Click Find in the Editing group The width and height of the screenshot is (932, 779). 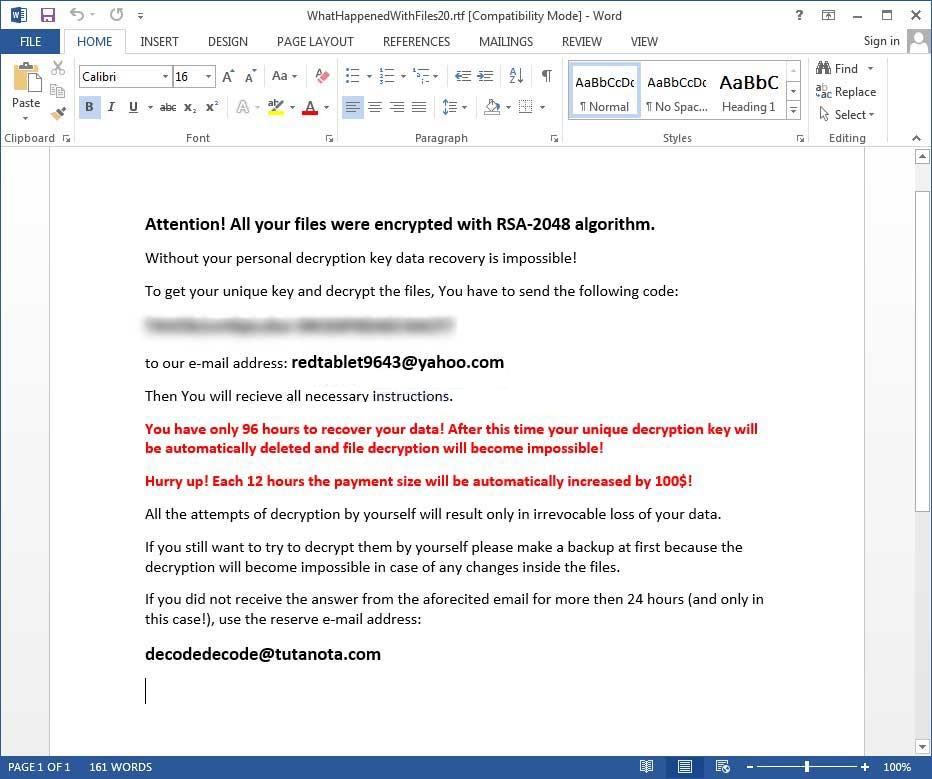pos(837,69)
